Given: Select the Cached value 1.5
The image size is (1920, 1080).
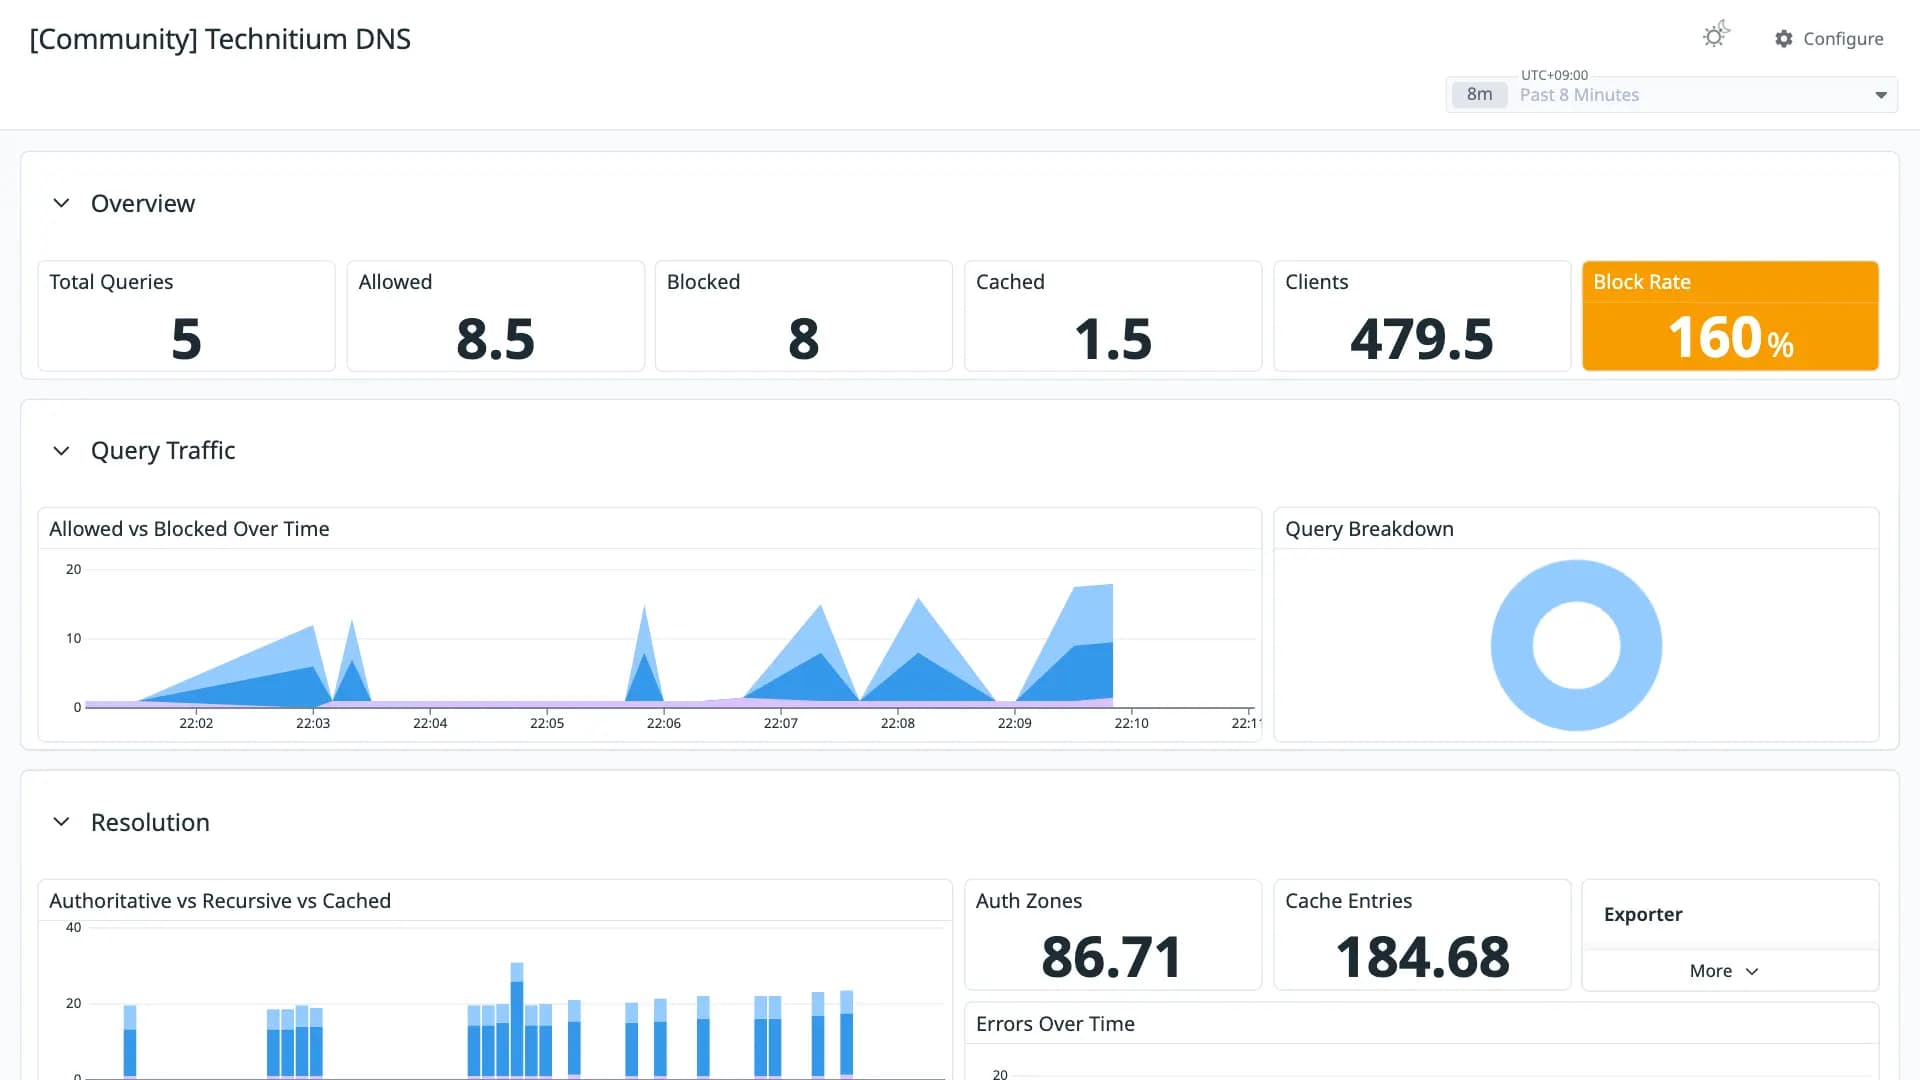Looking at the screenshot, I should [1112, 339].
